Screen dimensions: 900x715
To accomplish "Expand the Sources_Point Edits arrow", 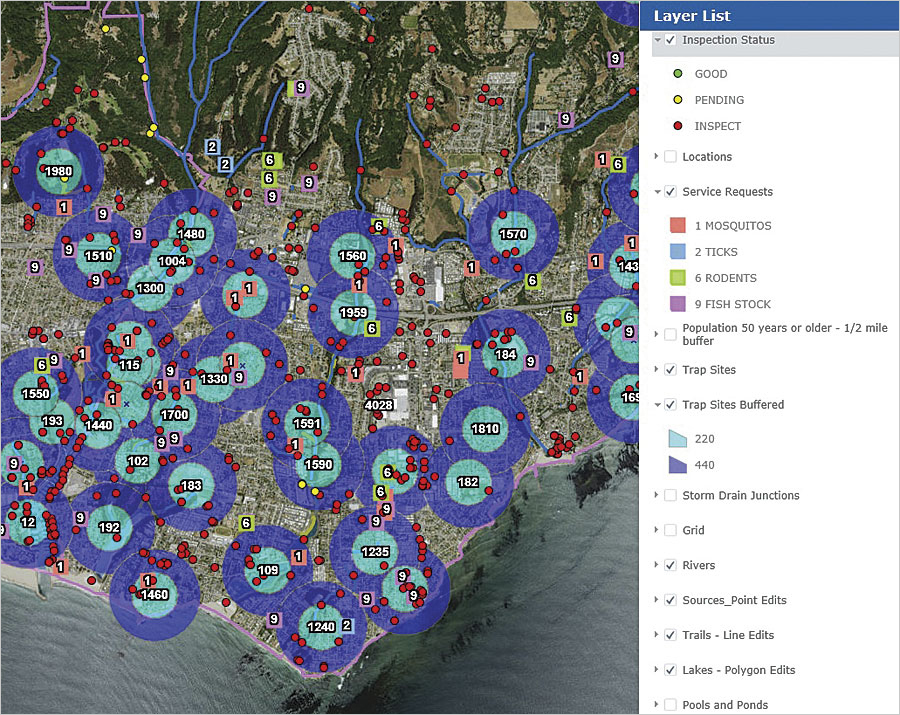I will [656, 600].
